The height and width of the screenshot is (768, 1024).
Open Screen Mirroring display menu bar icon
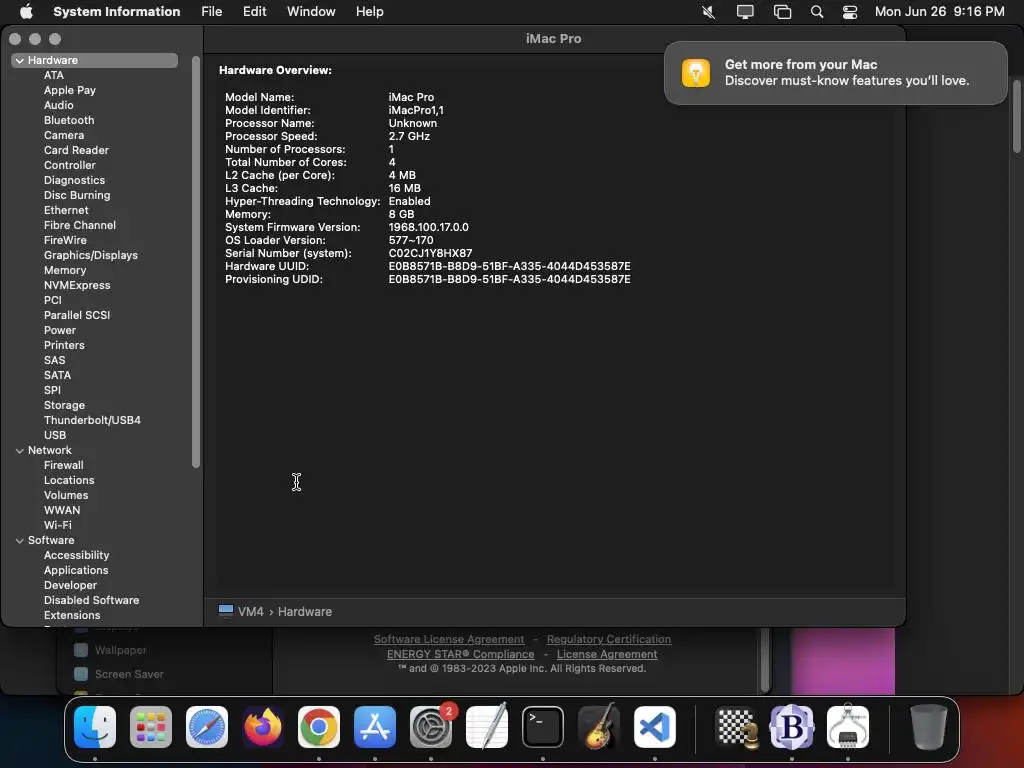tap(745, 12)
